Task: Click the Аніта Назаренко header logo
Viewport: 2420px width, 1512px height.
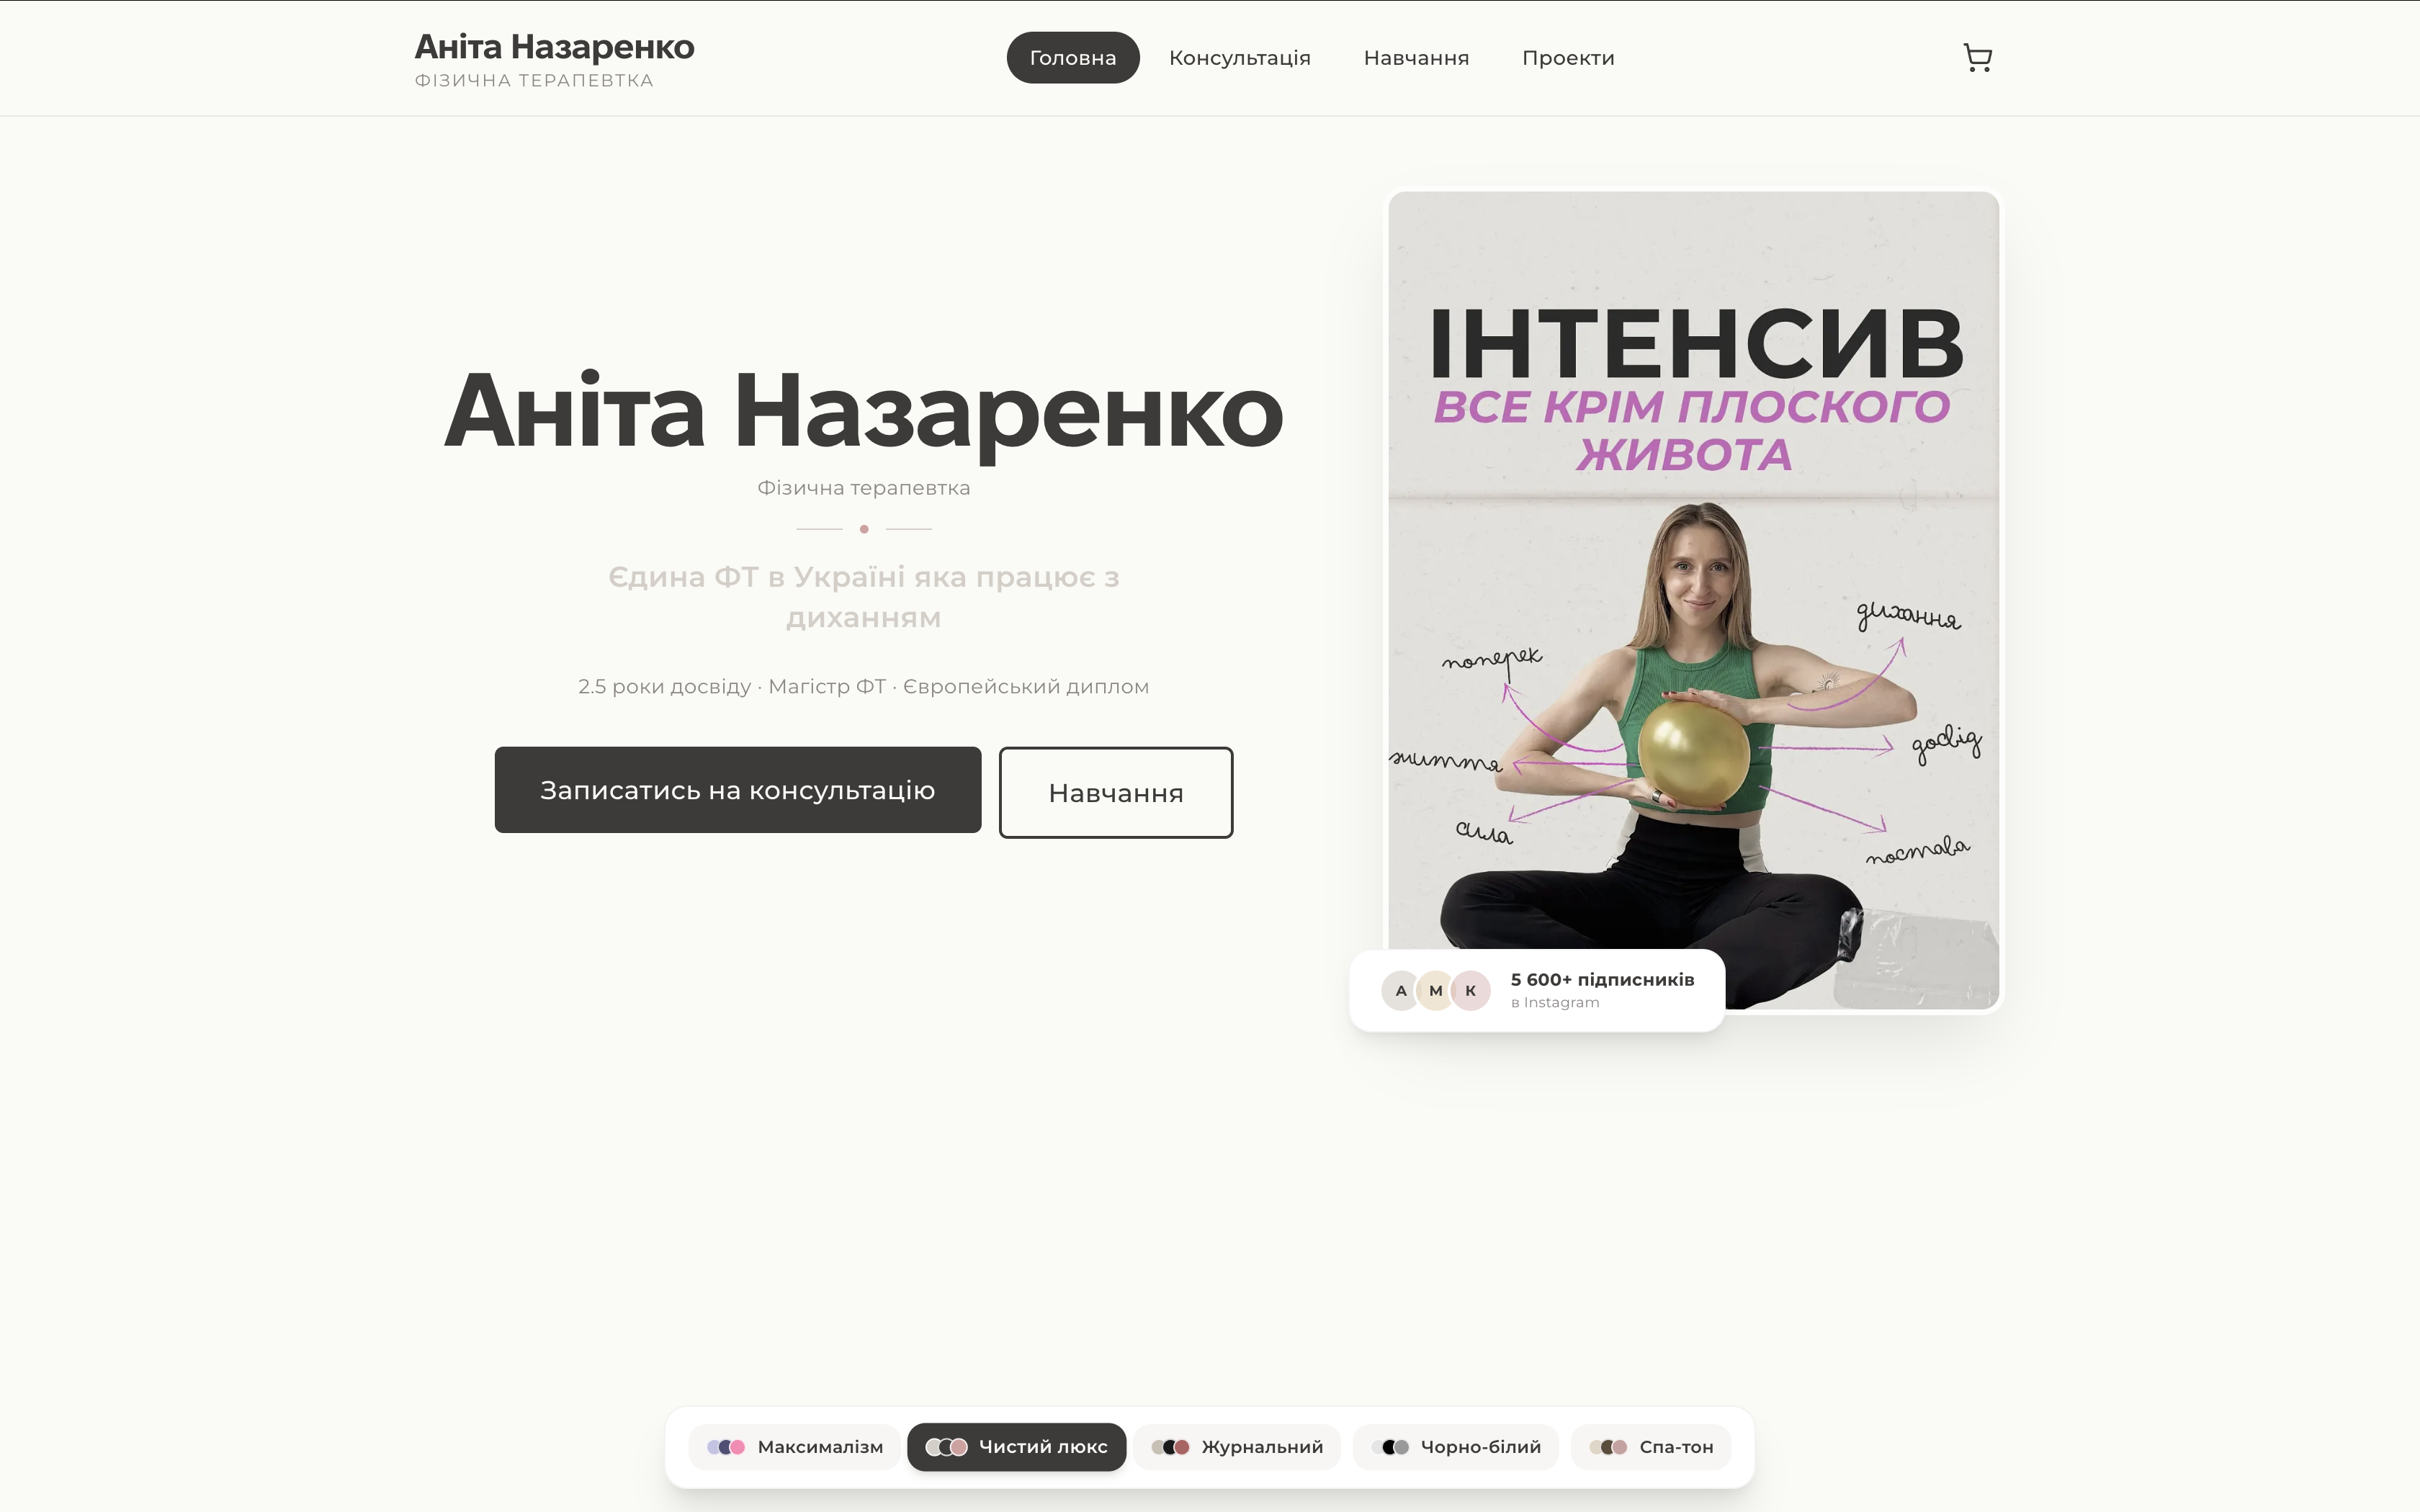Action: [x=554, y=59]
